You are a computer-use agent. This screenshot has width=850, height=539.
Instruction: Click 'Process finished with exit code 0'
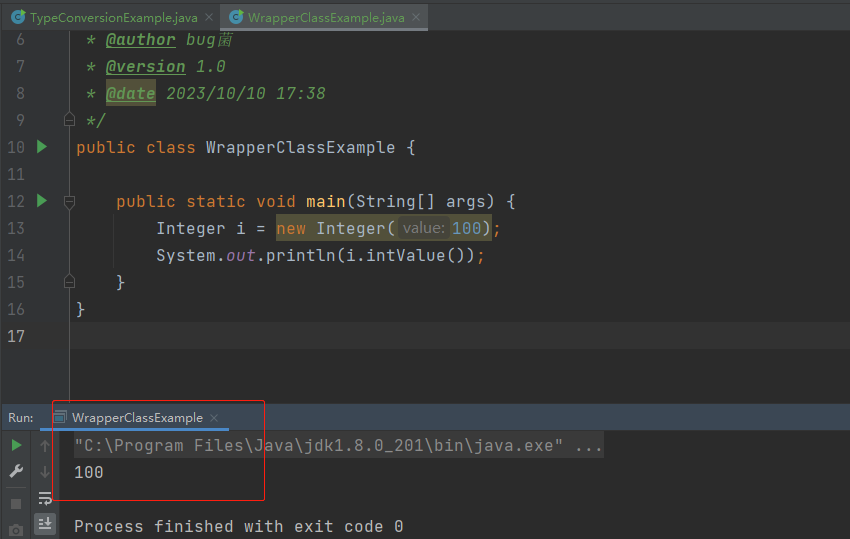pos(239,526)
